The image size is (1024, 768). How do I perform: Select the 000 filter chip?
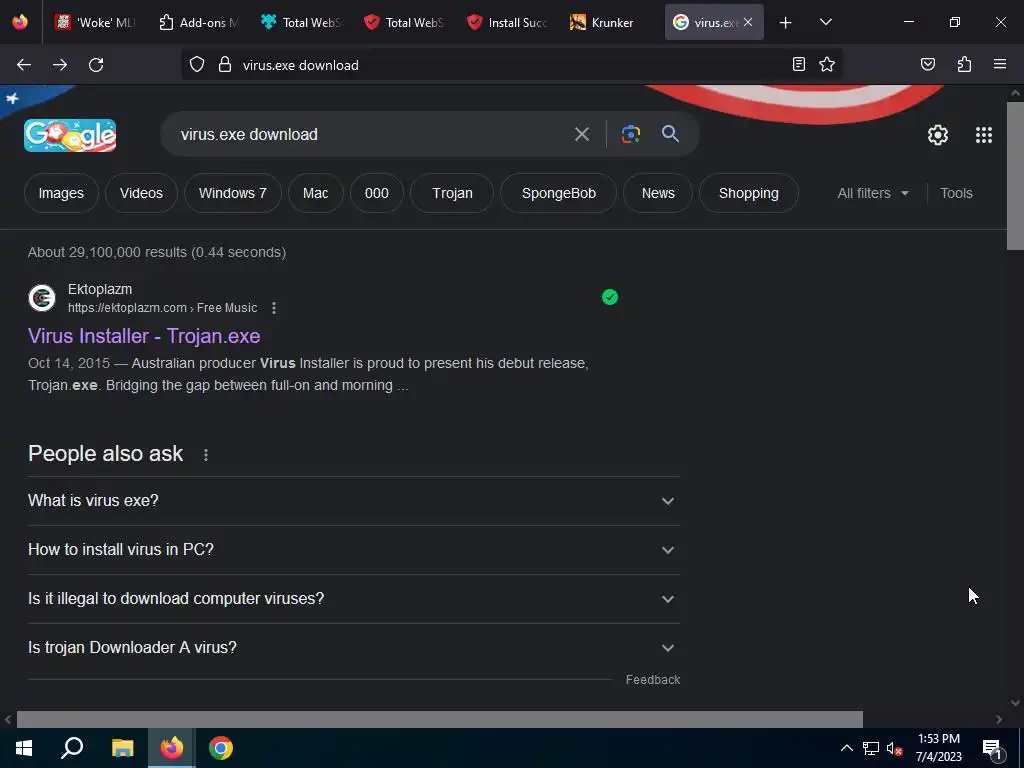(377, 193)
